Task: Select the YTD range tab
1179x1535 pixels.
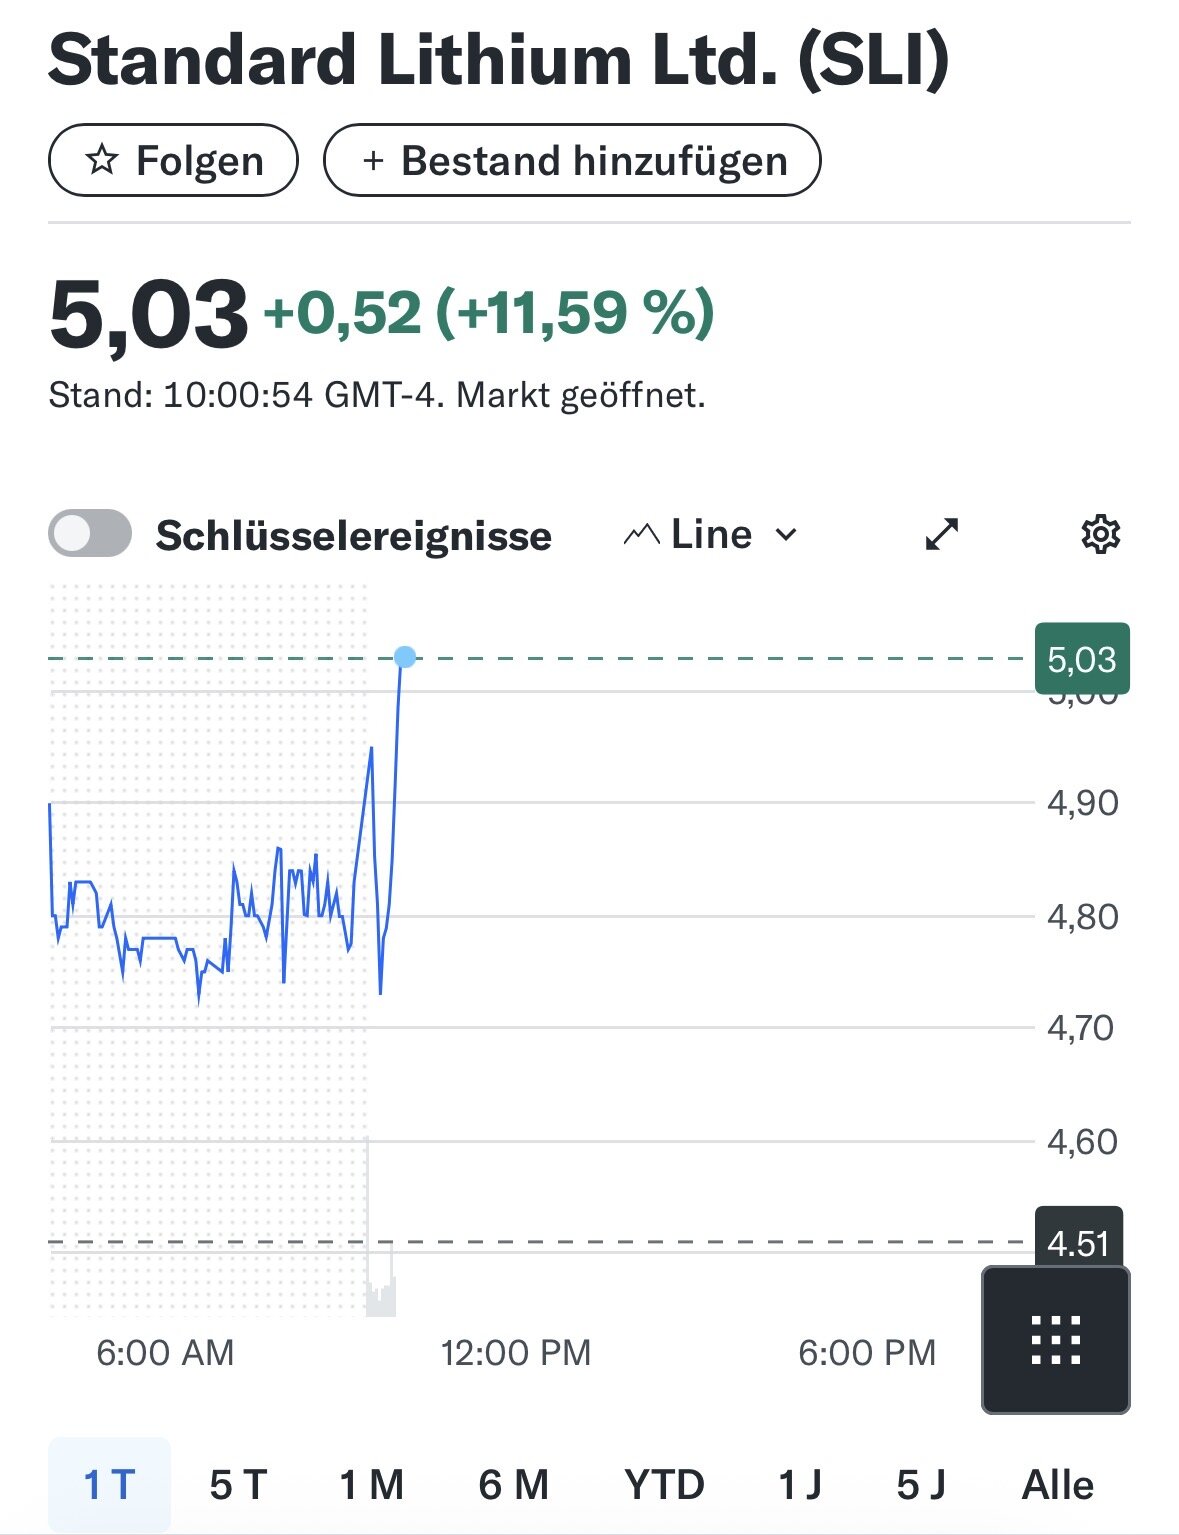Action: (664, 1485)
